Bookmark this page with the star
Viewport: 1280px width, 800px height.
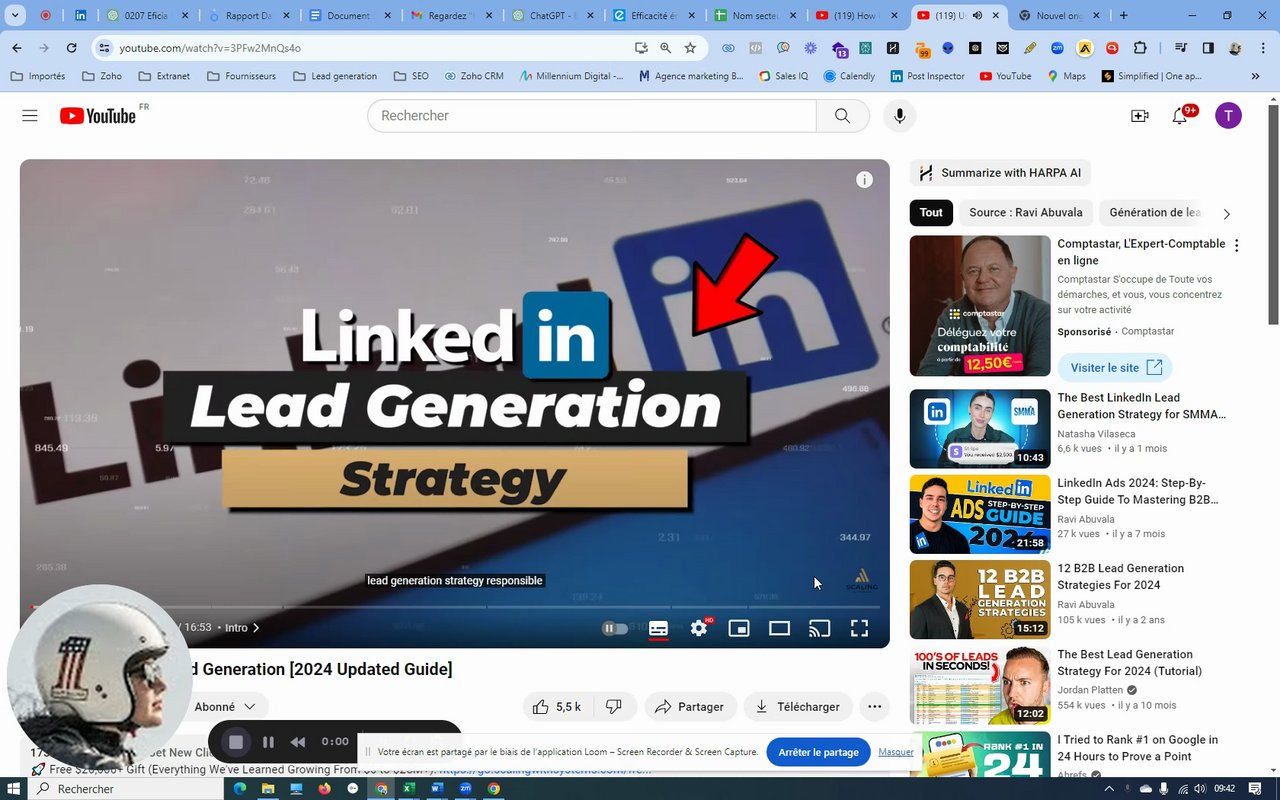(x=690, y=48)
